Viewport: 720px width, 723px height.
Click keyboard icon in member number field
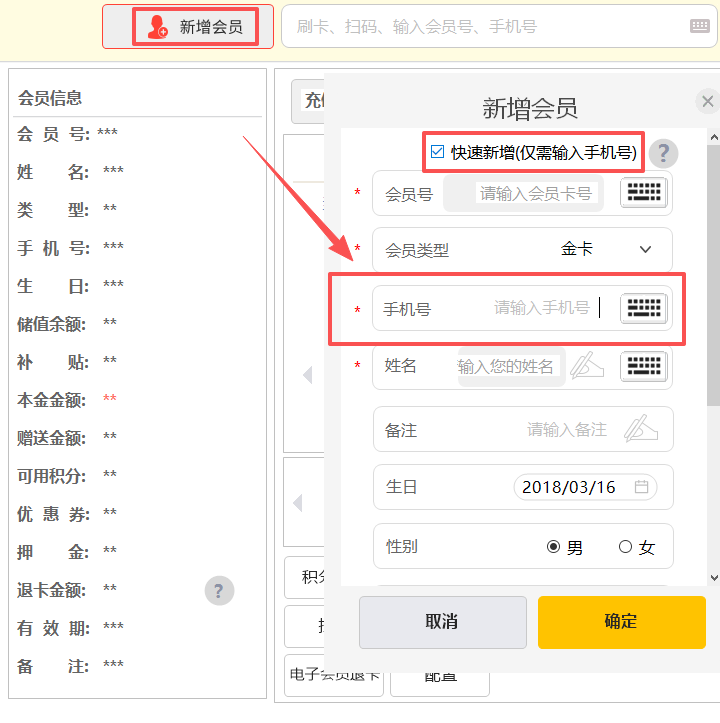(644, 193)
